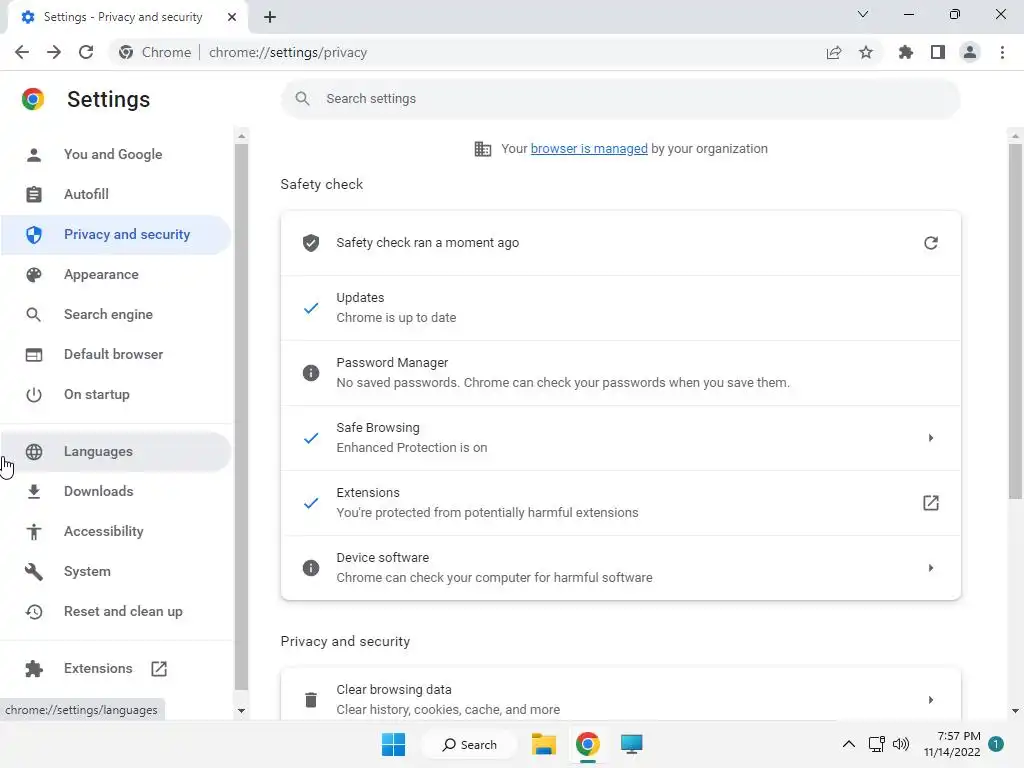Expand the Safe Browsing row arrow
This screenshot has height=768, width=1024.
point(931,438)
